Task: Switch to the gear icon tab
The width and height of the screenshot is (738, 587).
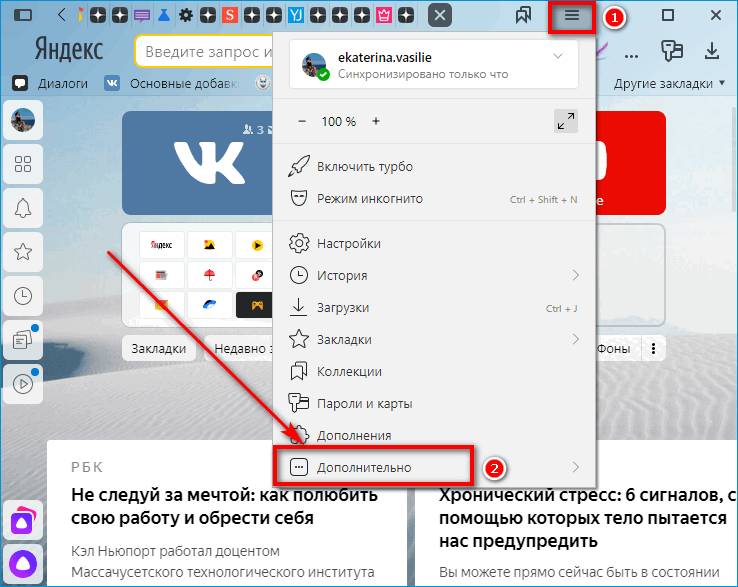Action: click(x=186, y=16)
